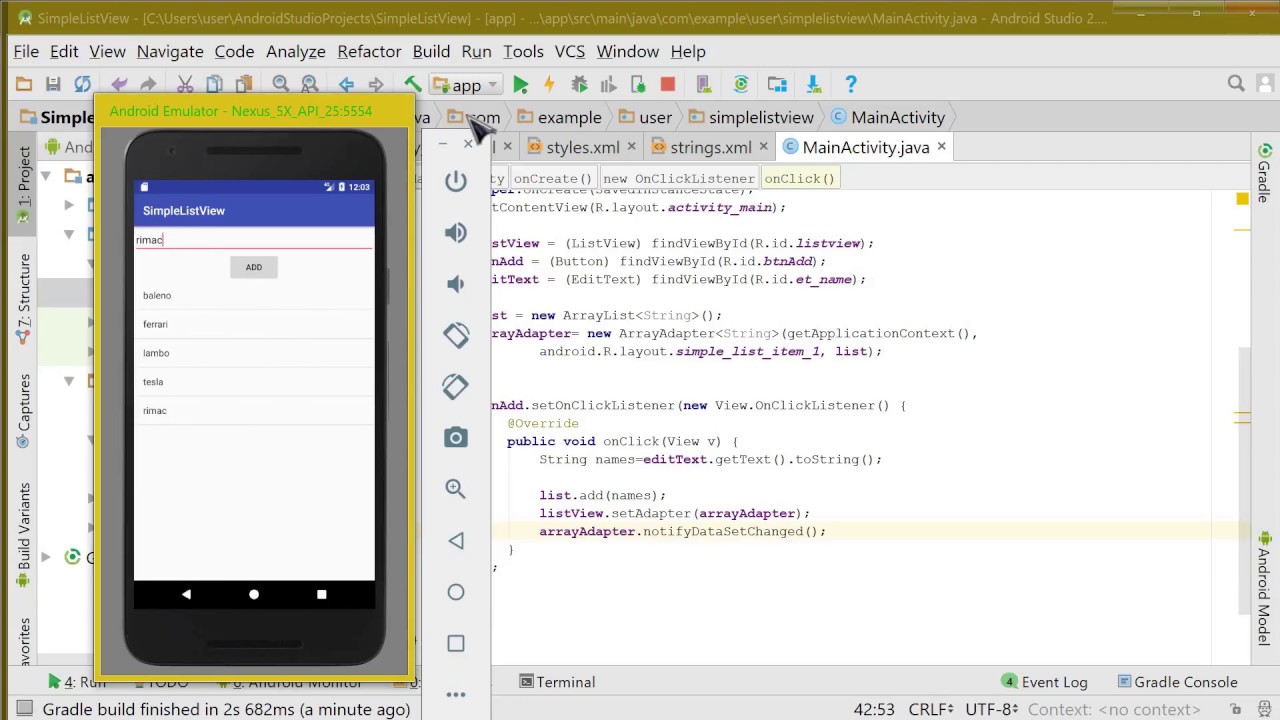
Task: Activate the emulator zoom tool
Action: (x=456, y=489)
